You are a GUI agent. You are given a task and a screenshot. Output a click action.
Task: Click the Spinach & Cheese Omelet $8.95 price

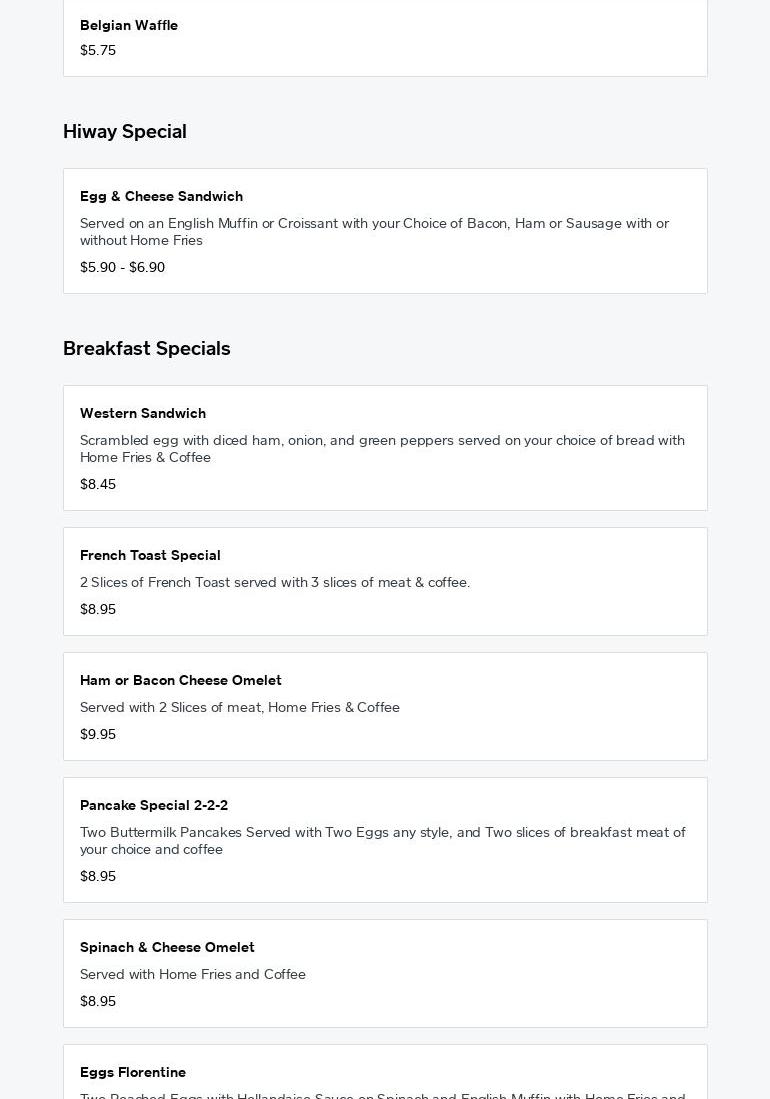pyautogui.click(x=98, y=1001)
